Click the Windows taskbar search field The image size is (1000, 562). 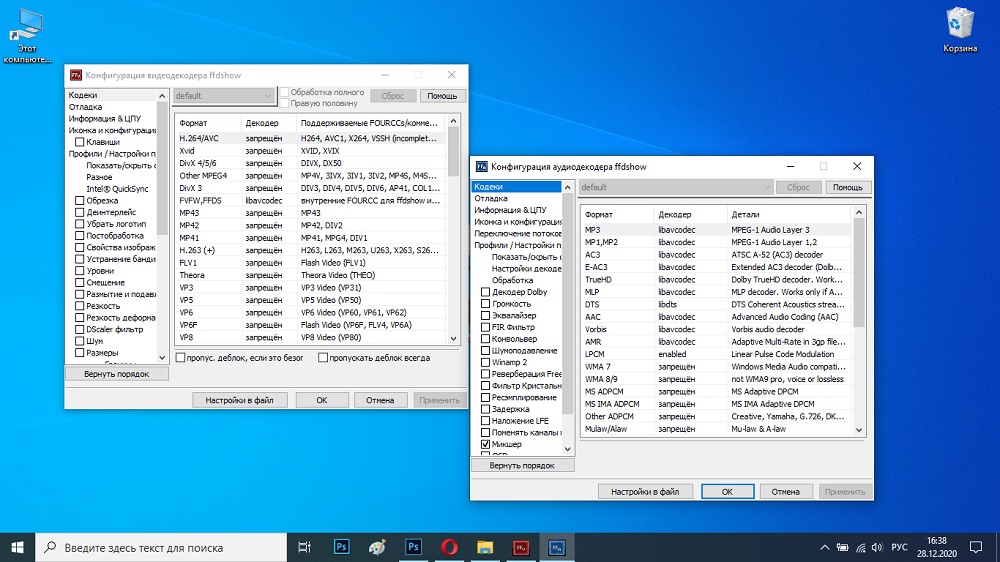point(162,547)
